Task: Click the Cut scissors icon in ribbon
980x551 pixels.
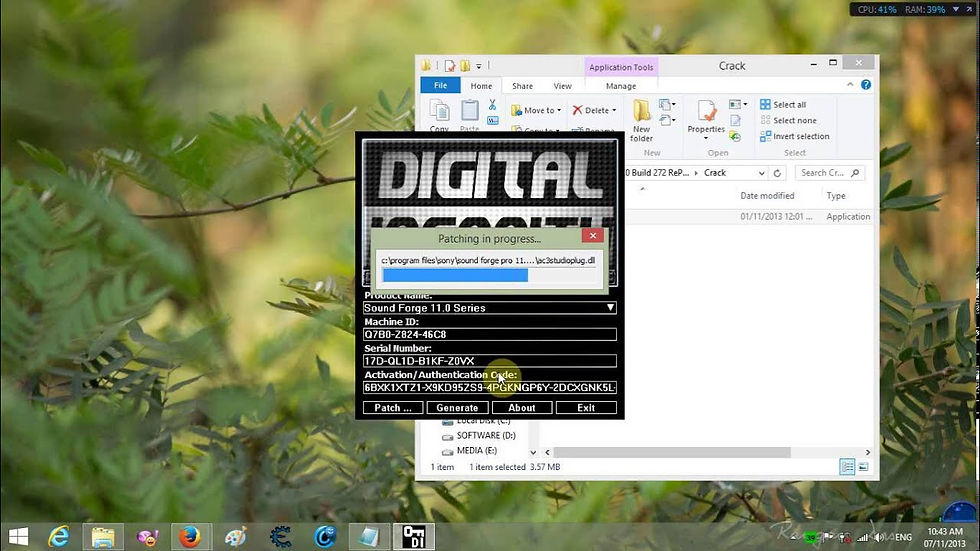Action: [x=493, y=105]
